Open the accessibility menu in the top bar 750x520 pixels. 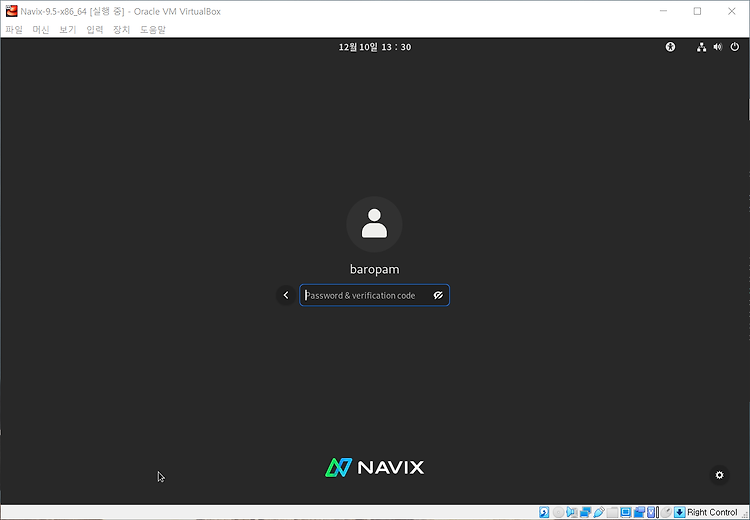click(x=670, y=47)
